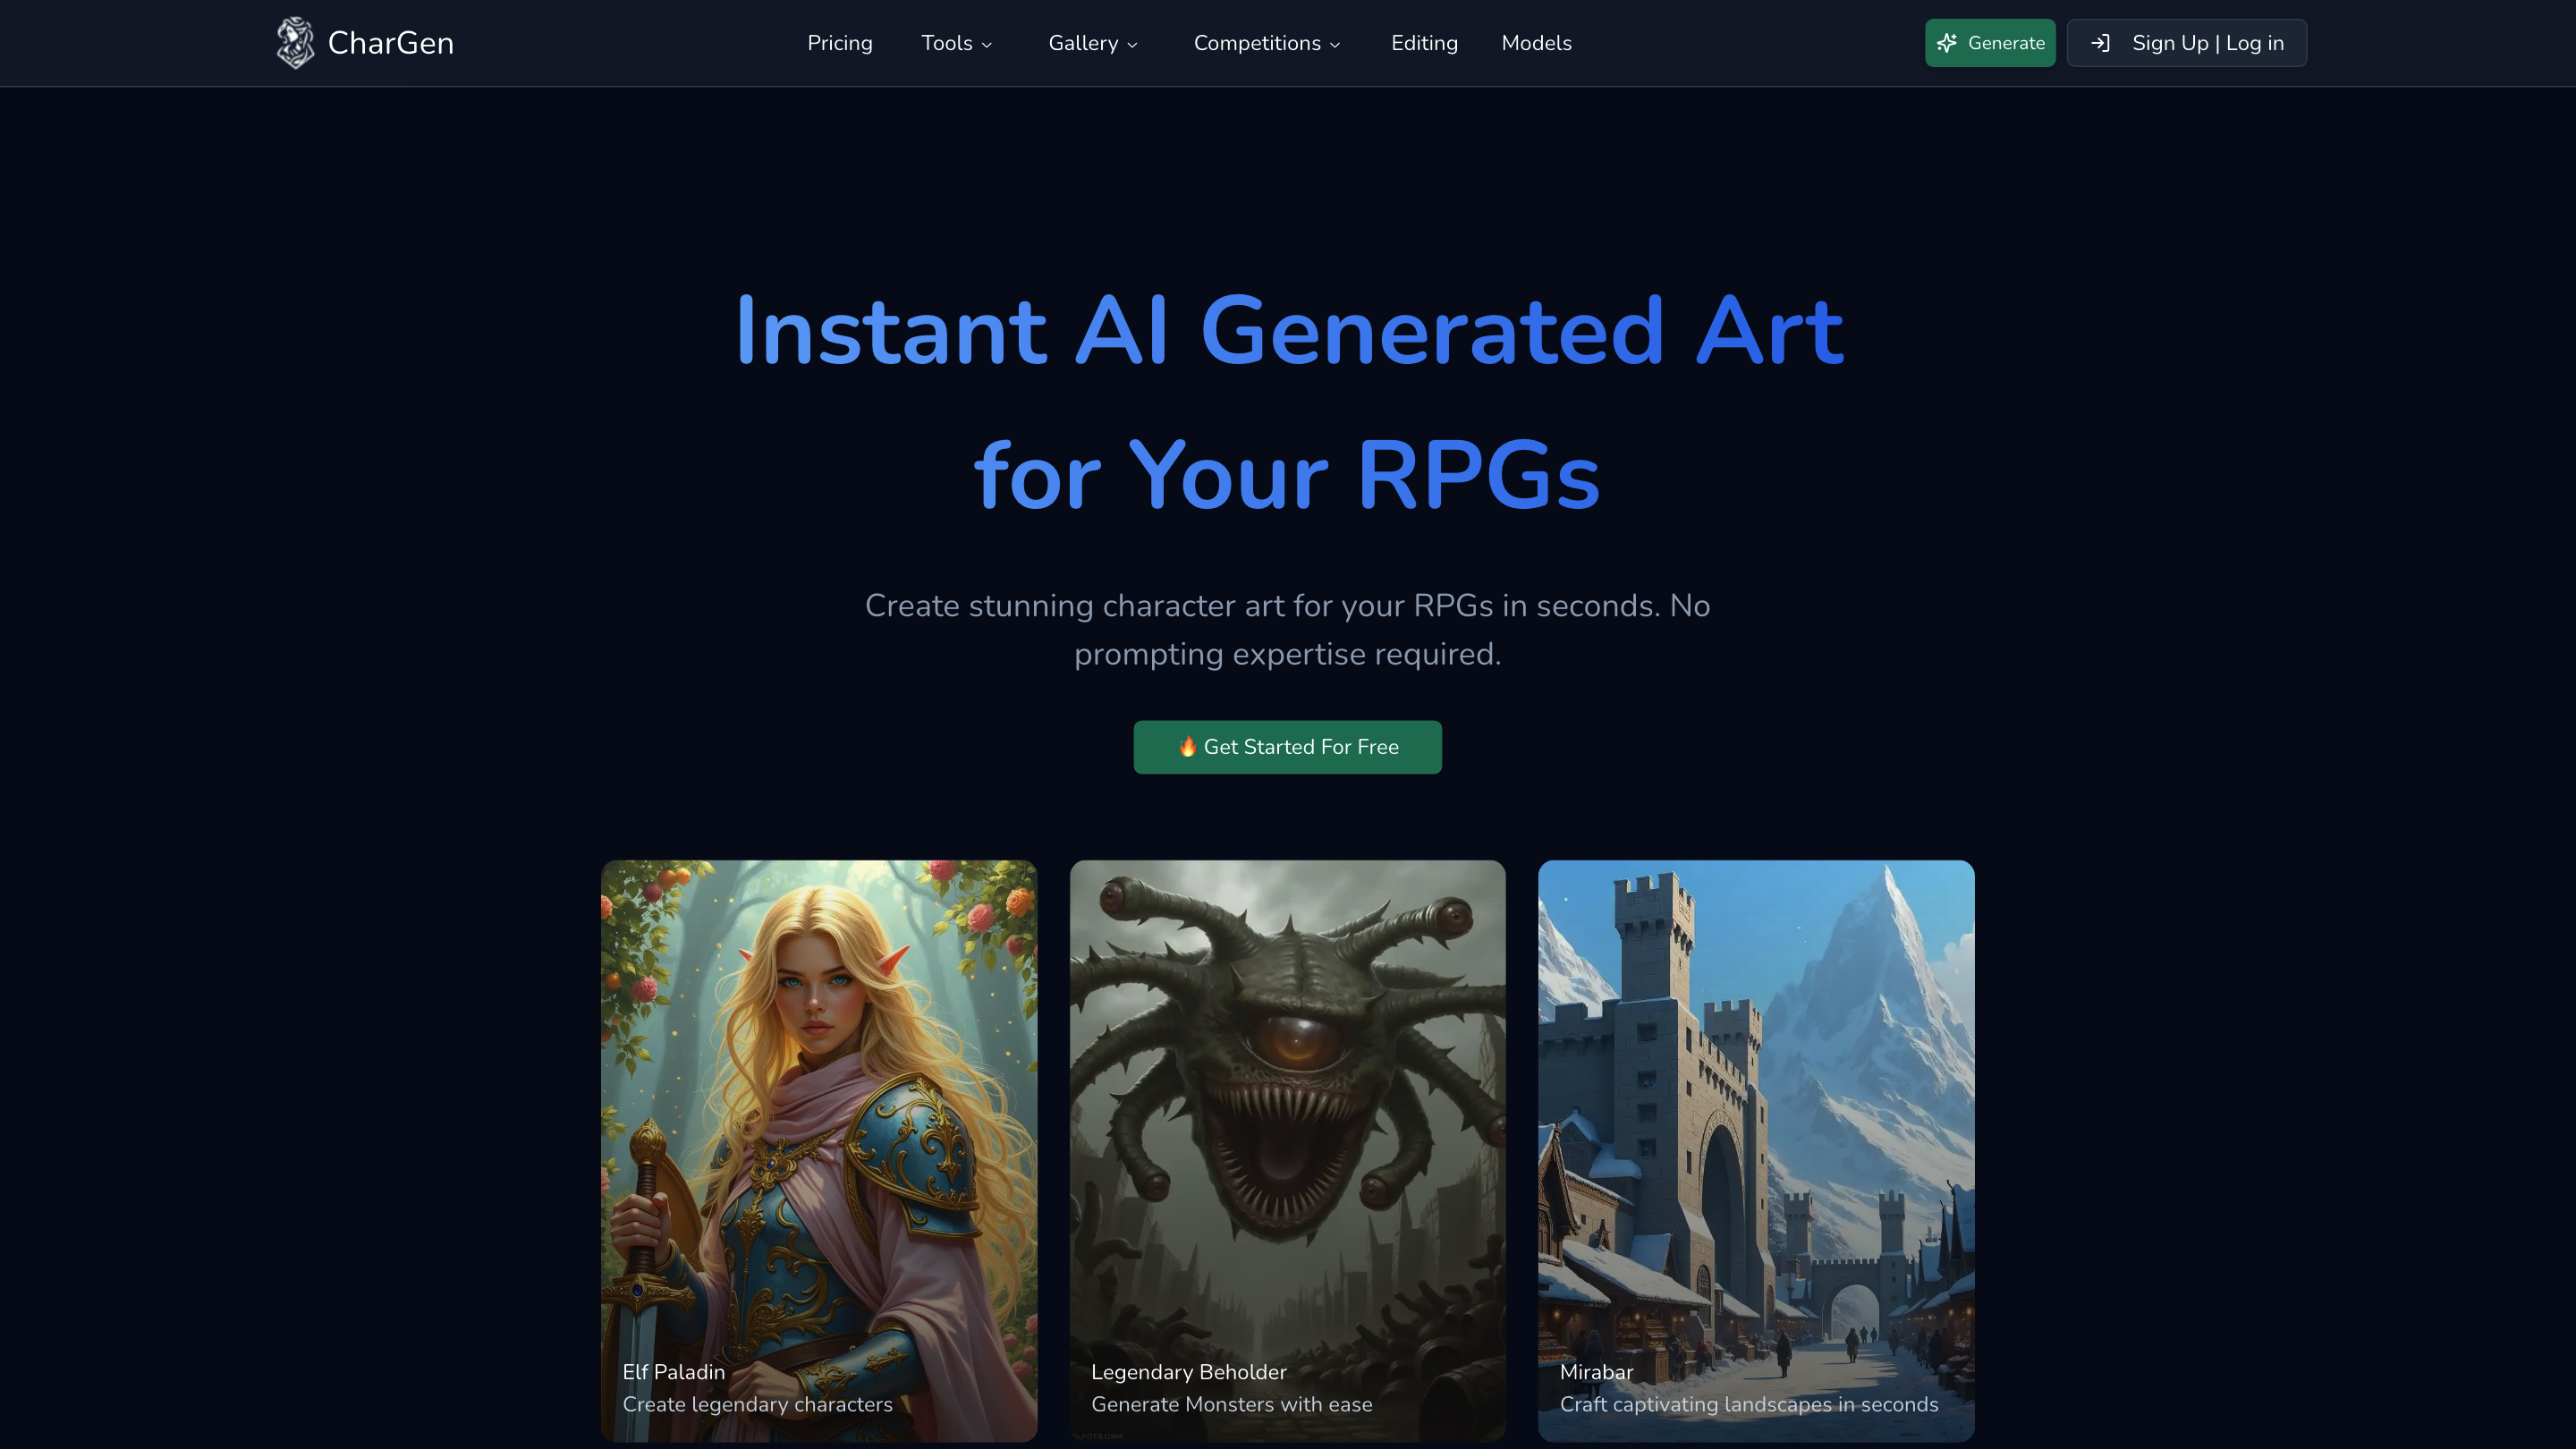Go to the Models page
This screenshot has height=1449, width=2576.
1536,43
